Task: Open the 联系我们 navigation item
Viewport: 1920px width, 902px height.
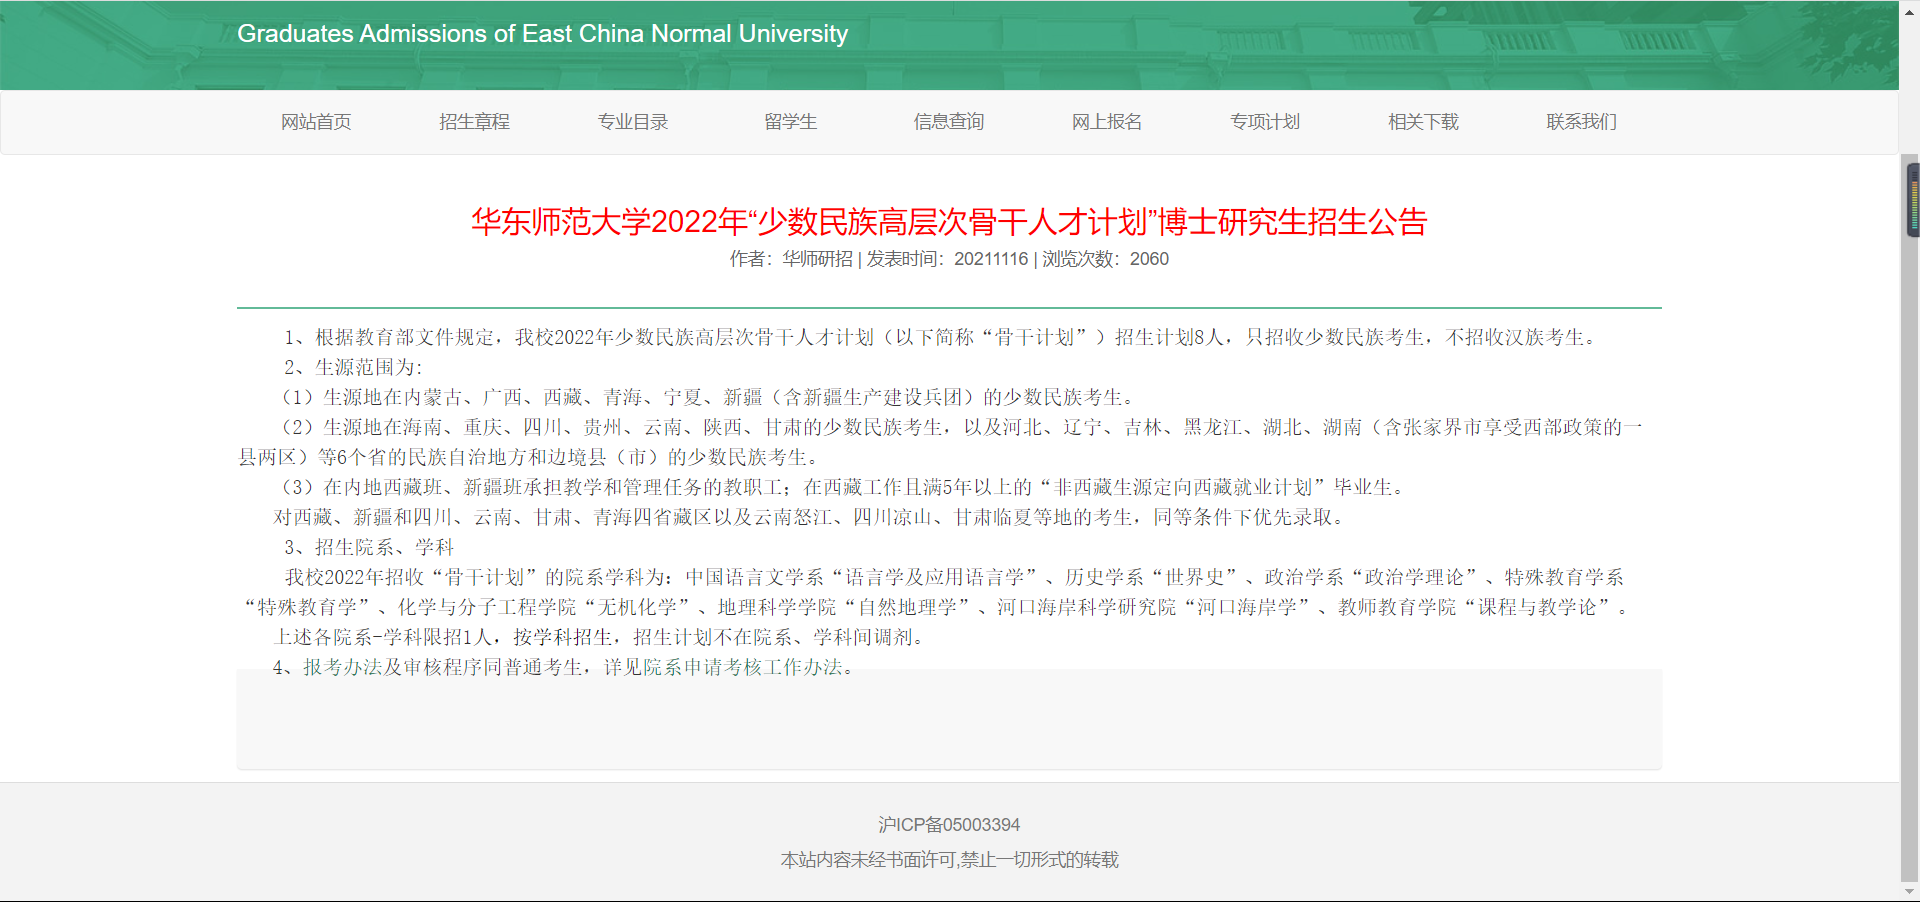Action: [x=1581, y=122]
